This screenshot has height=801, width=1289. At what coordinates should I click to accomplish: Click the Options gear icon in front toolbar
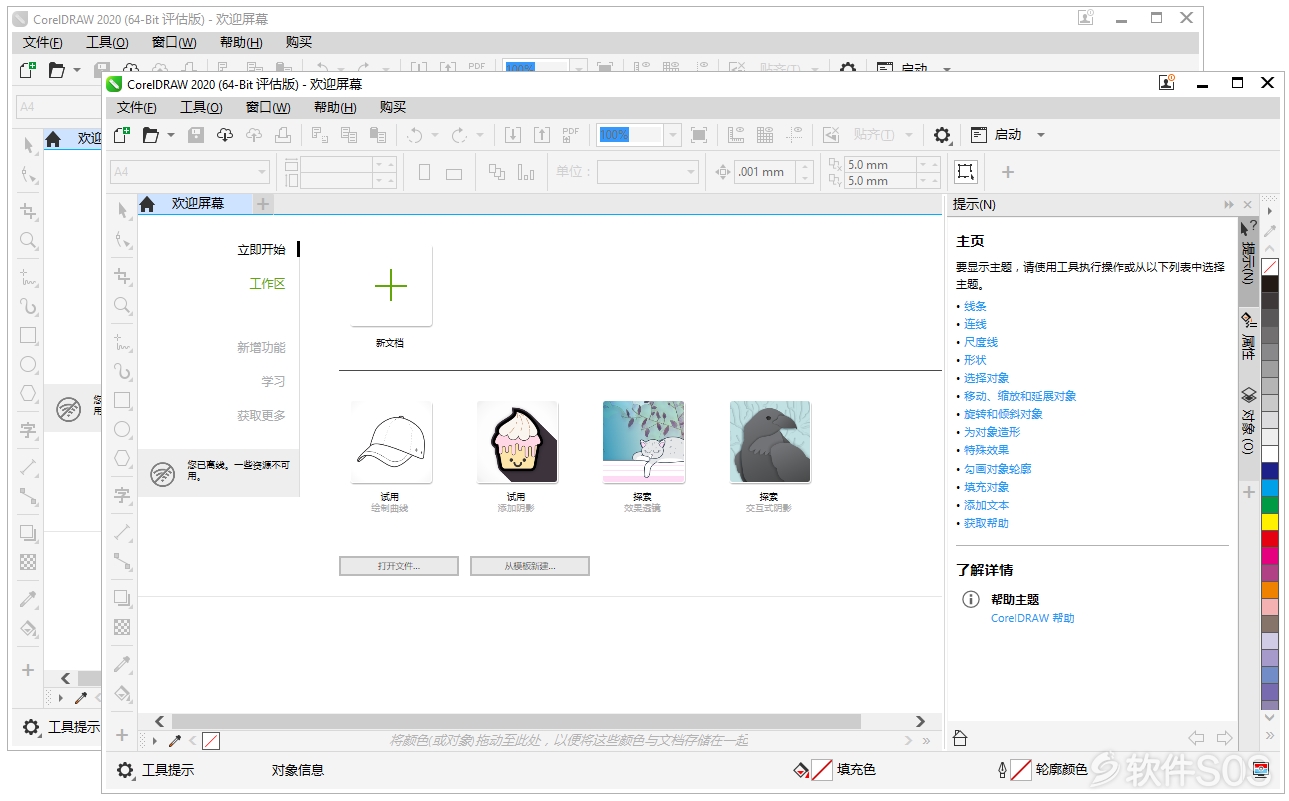[x=942, y=134]
